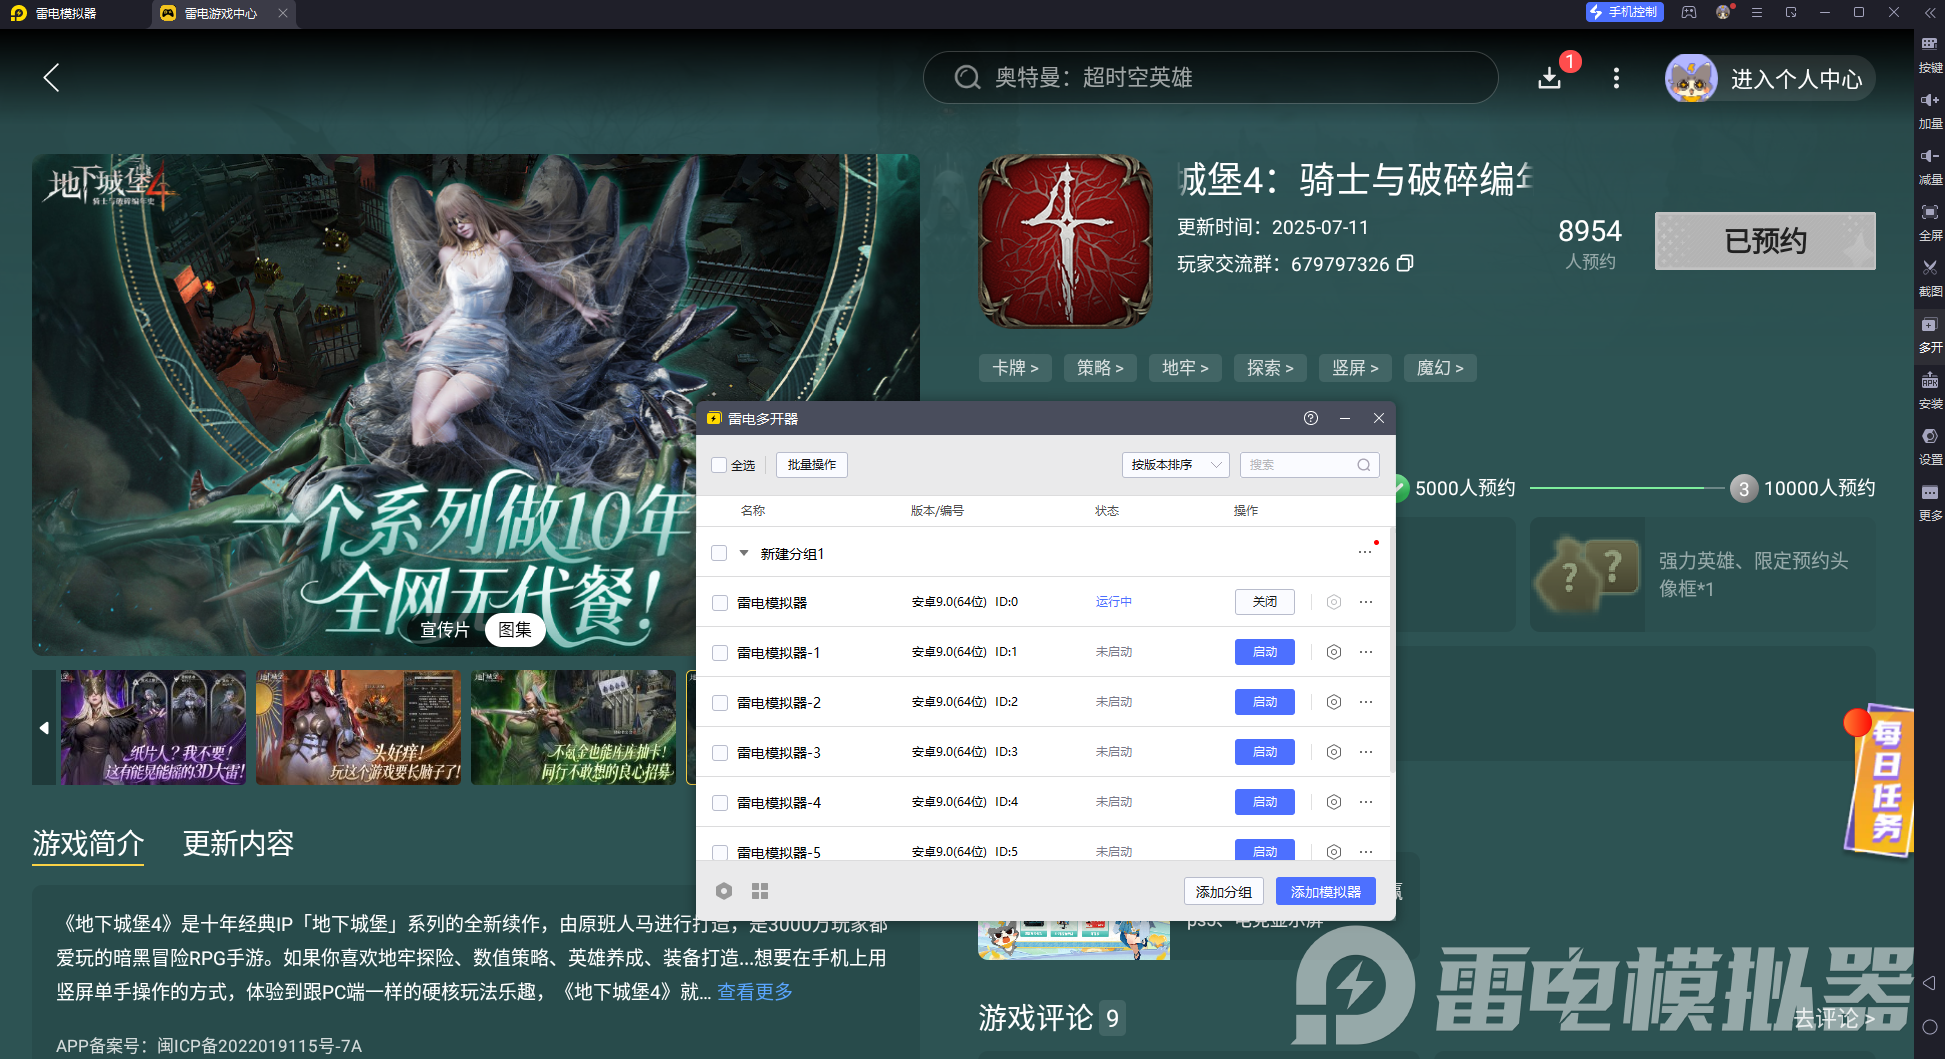This screenshot has height=1059, width=1945.
Task: Switch the media viewer to 宣传片
Action: pos(445,630)
